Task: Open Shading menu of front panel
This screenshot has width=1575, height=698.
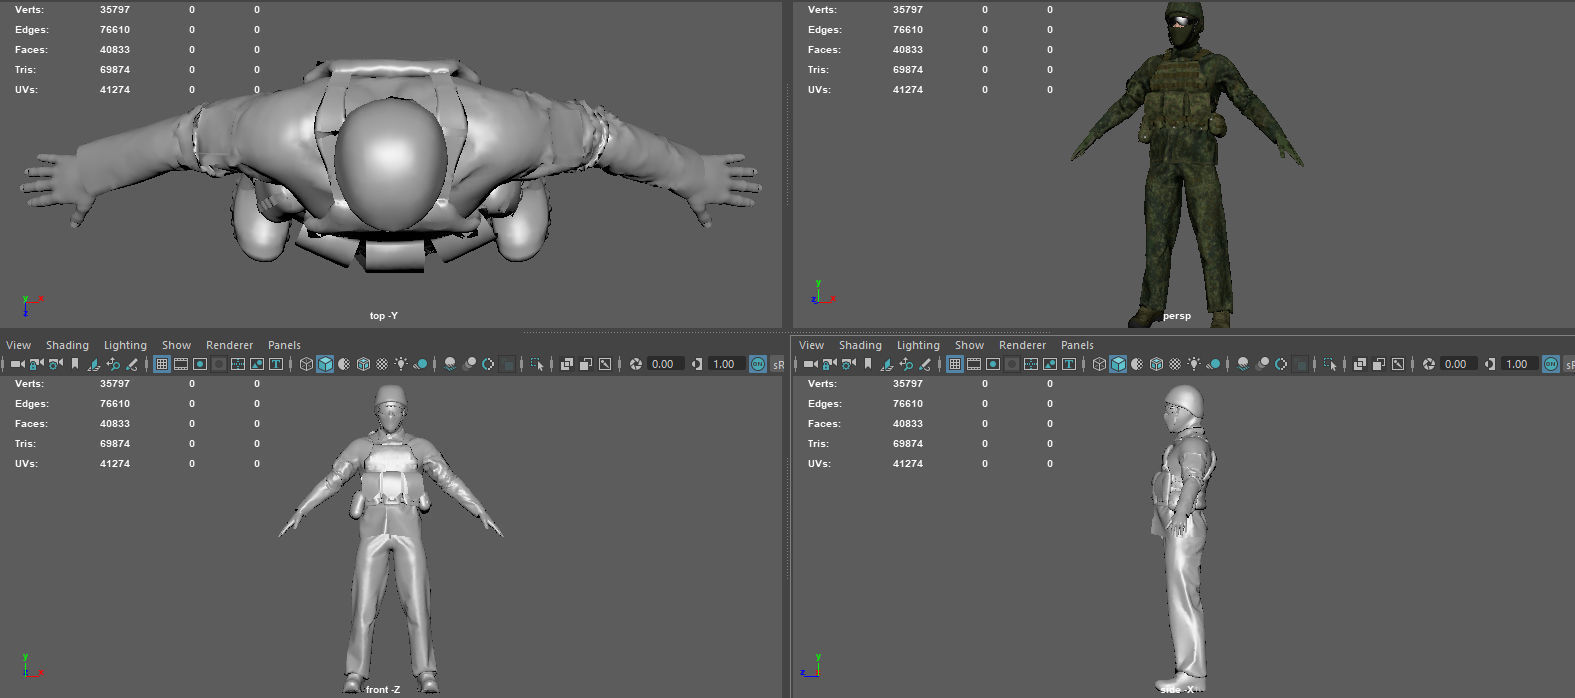Action: tap(67, 345)
